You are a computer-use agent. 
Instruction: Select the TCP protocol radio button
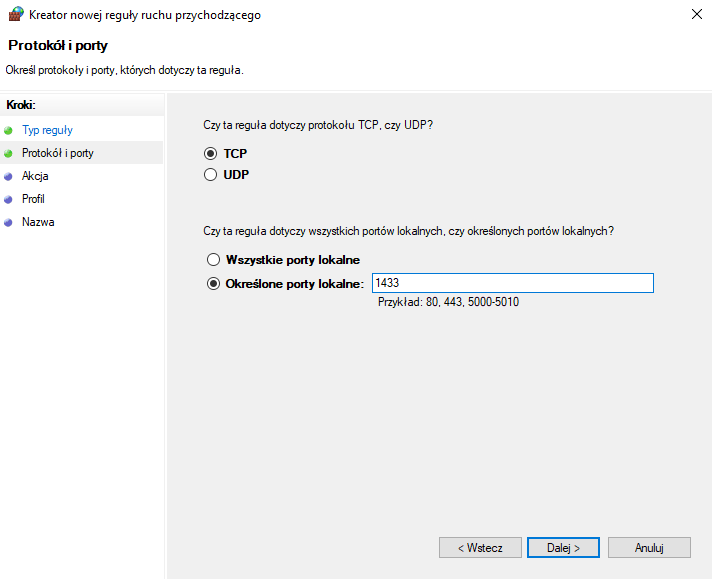[x=210, y=153]
